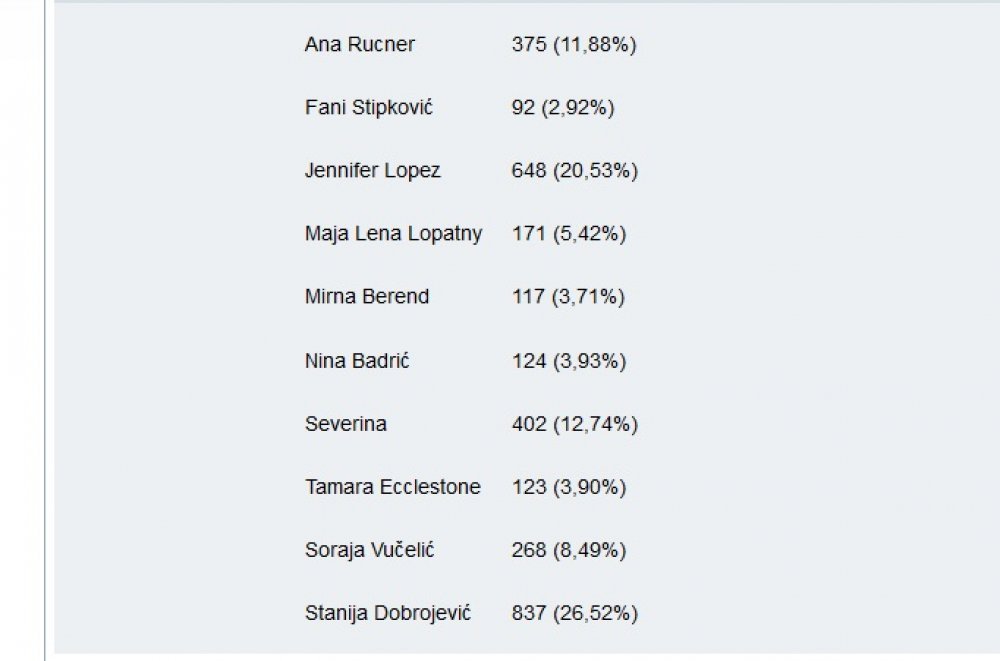This screenshot has width=1000, height=661.
Task: Select the Stanija Dobrojević entry
Action: 388,613
